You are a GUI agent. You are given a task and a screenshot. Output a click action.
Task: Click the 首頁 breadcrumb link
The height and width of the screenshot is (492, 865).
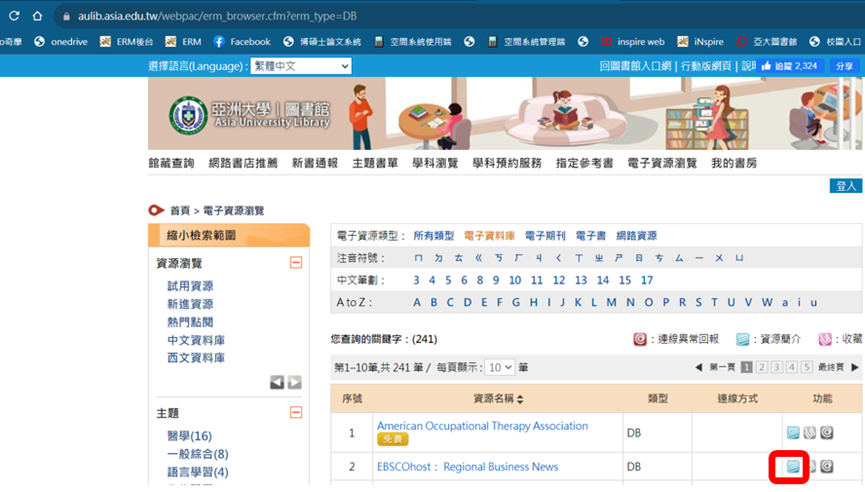tap(180, 211)
